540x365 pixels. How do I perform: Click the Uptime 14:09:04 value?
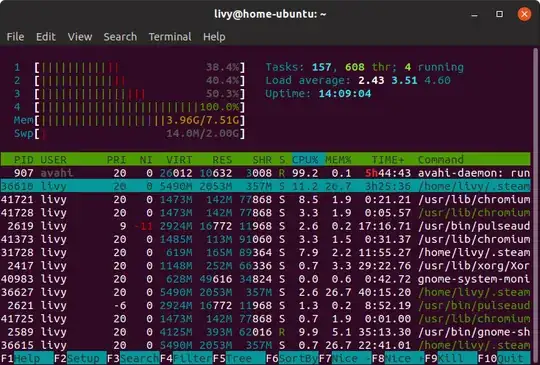tap(345, 94)
